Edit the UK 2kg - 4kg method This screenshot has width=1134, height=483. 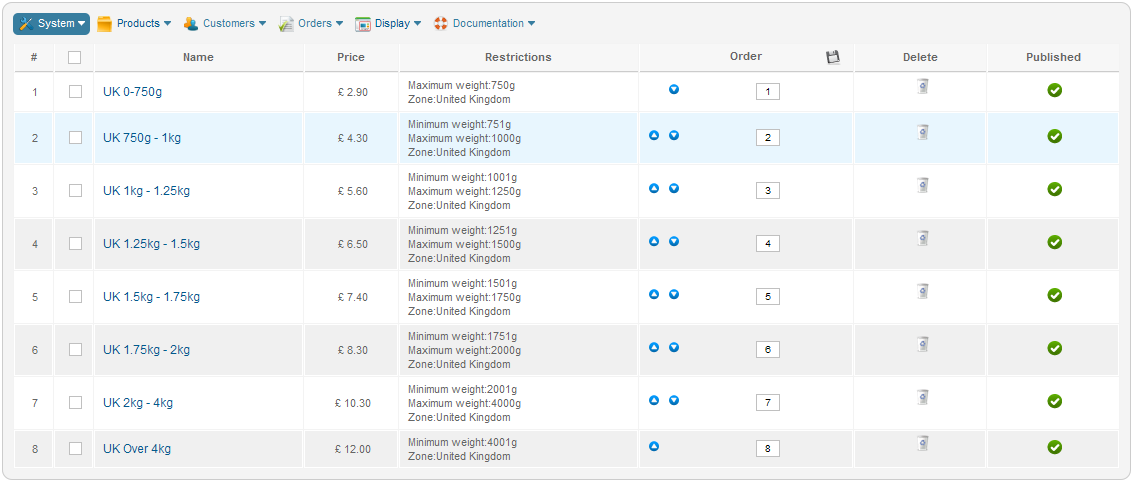[137, 403]
